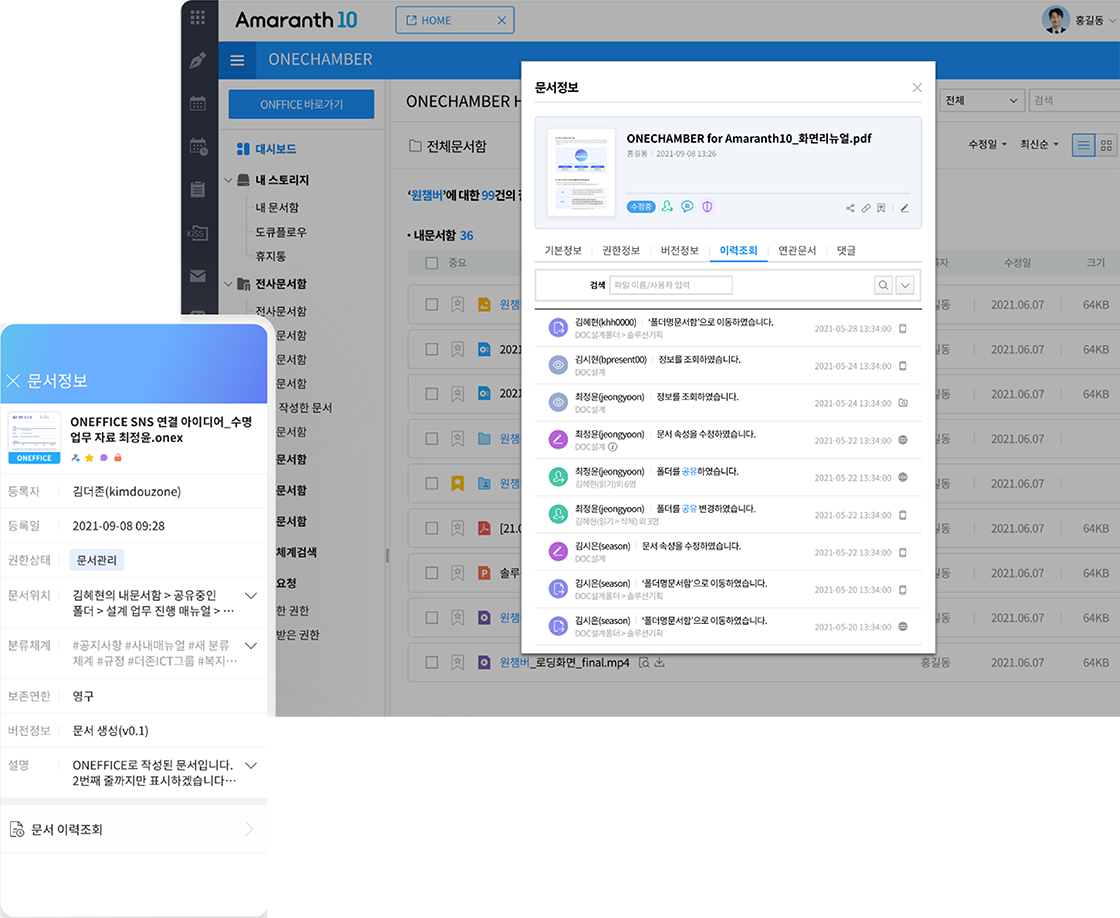Switch to the 기본정보 tab
1120x918 pixels.
(563, 250)
